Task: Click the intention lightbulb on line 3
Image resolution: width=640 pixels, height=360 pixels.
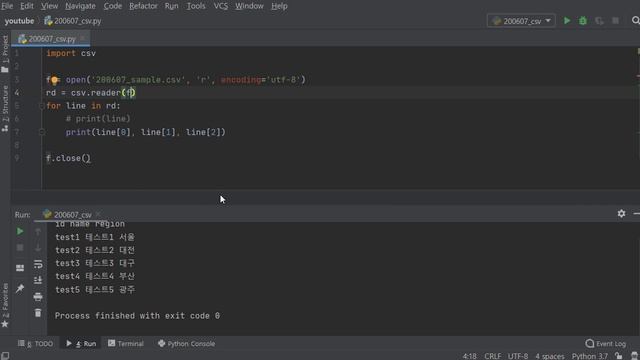Action: 54,80
